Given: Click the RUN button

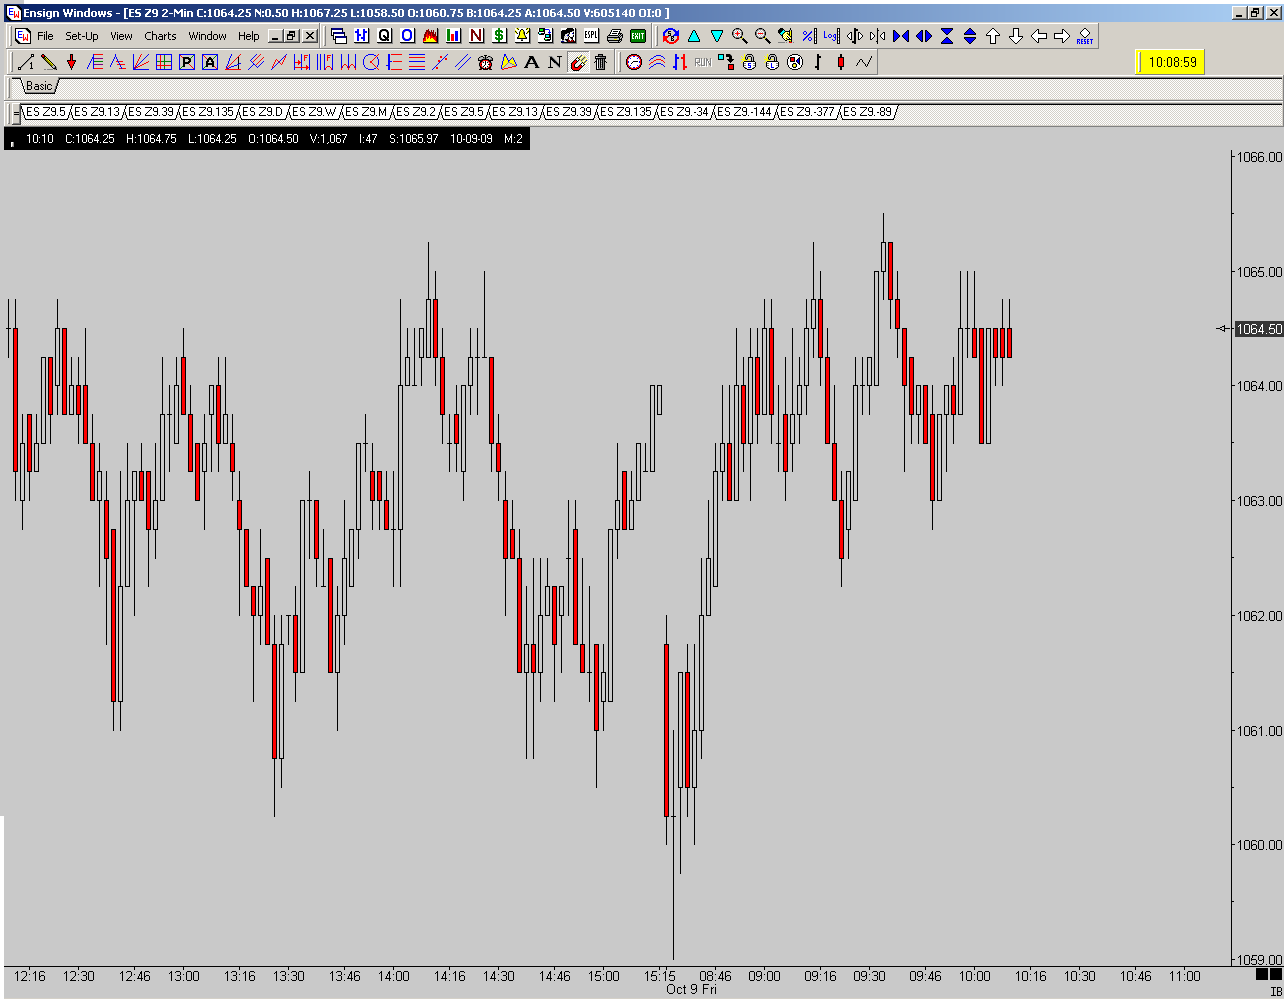Looking at the screenshot, I should [703, 62].
